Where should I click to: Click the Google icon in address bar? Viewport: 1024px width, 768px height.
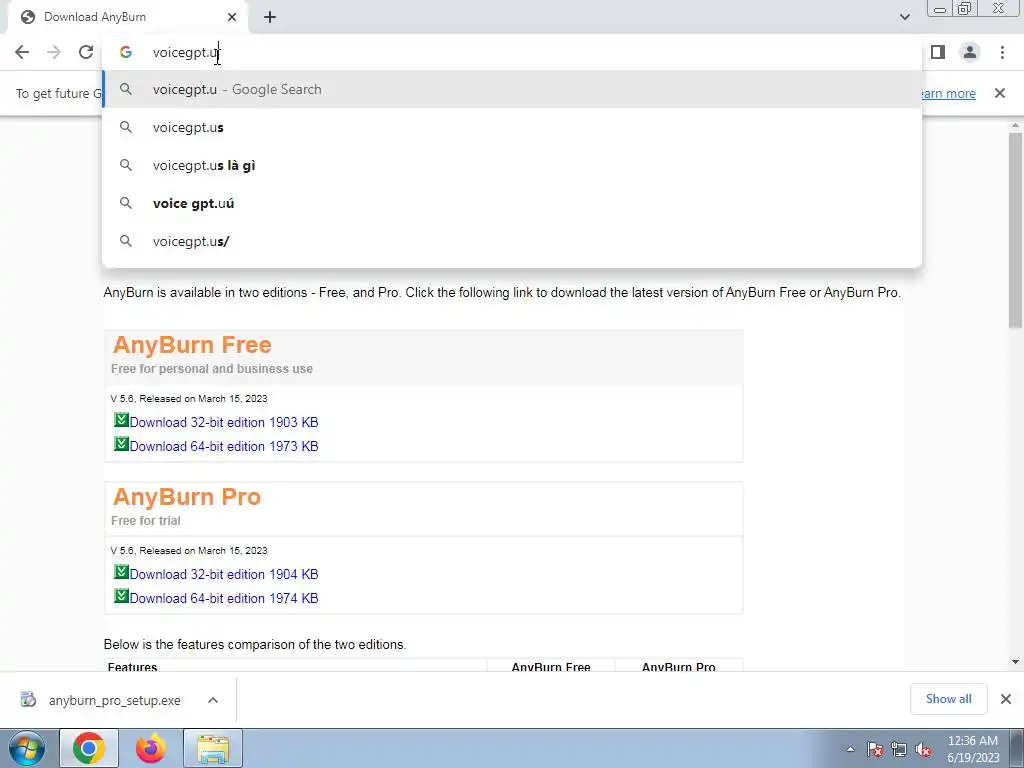(126, 52)
